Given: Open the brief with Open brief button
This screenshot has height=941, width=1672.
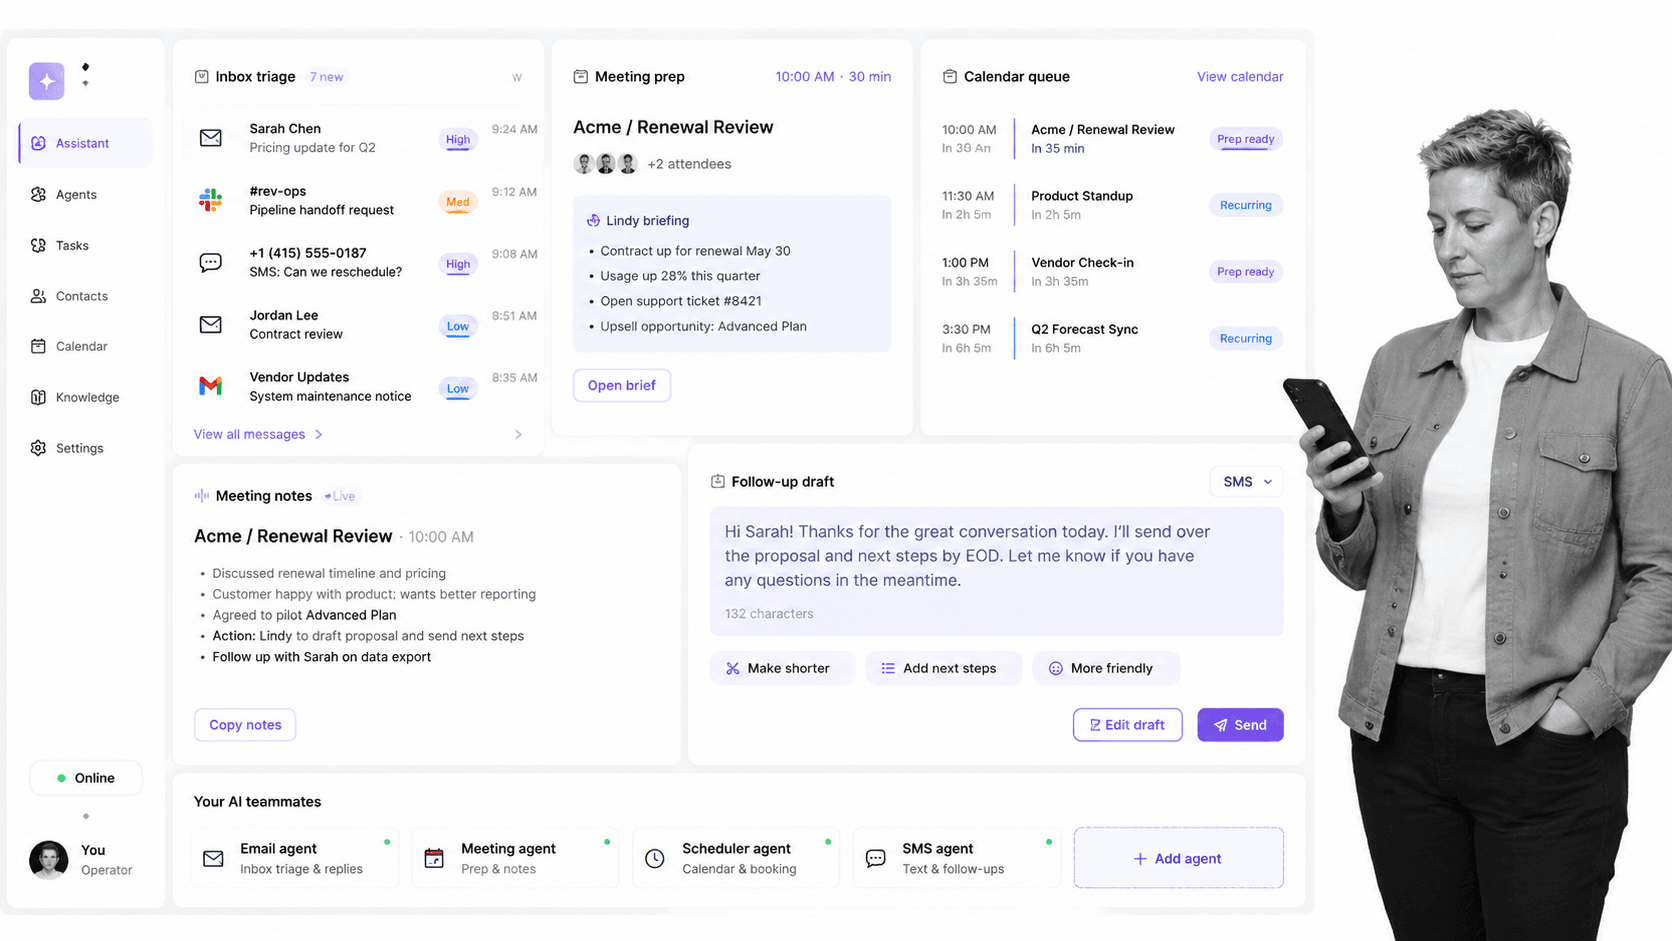Looking at the screenshot, I should pyautogui.click(x=622, y=385).
